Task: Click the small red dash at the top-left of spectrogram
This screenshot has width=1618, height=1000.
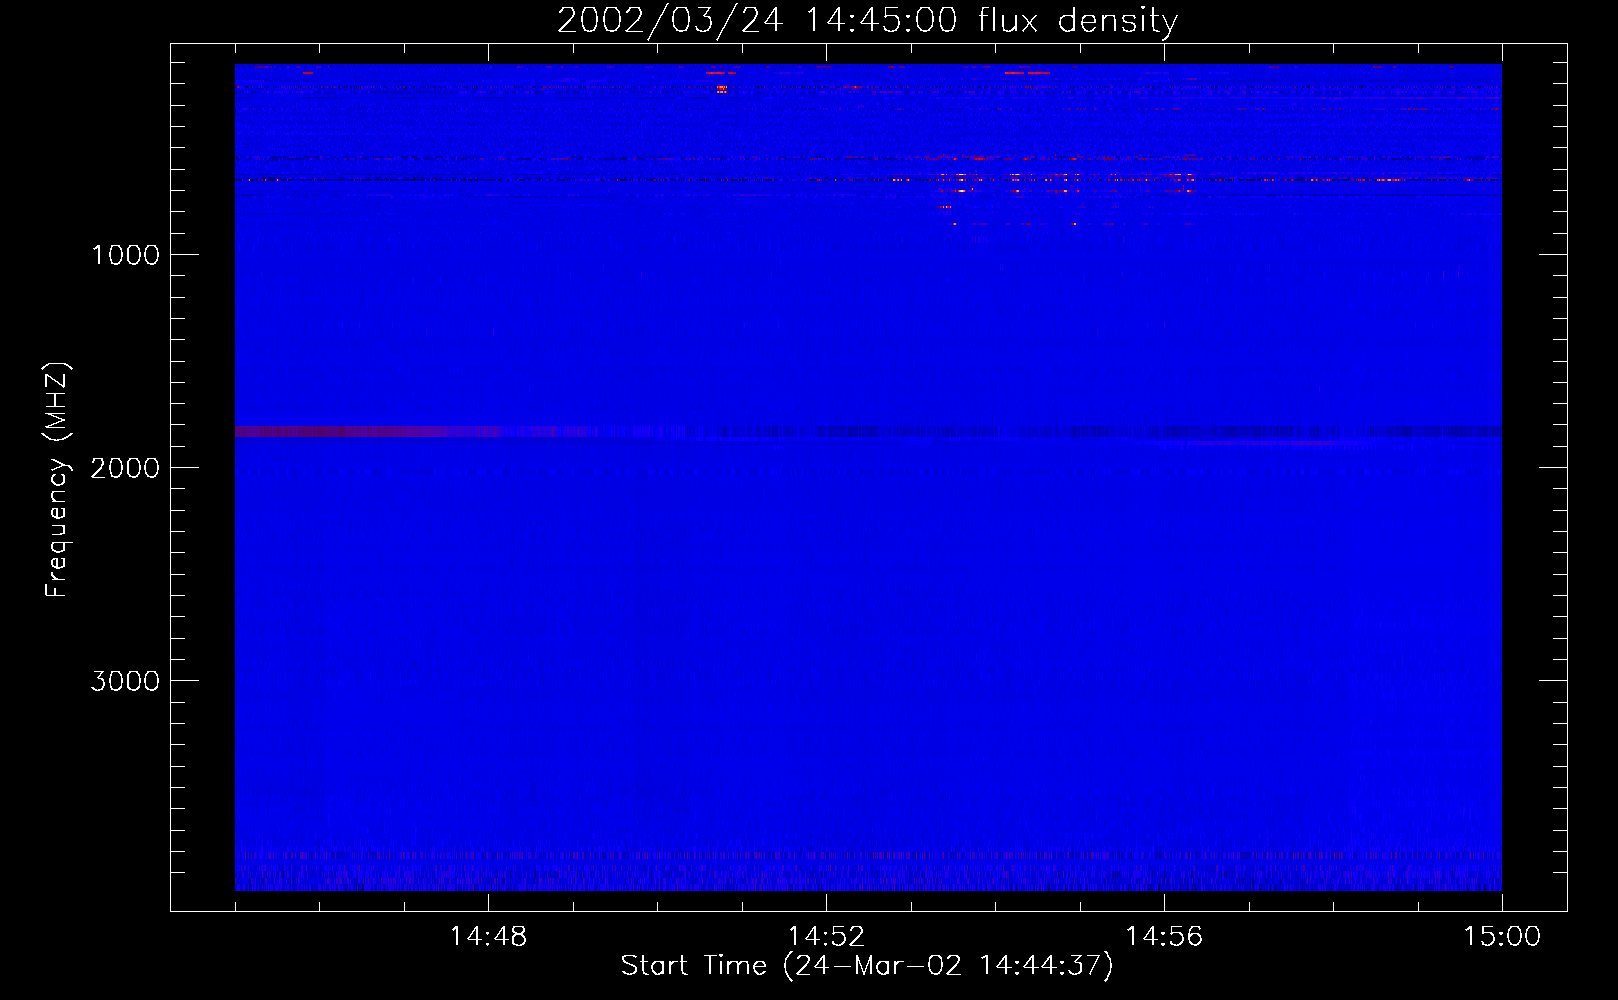Action: (308, 72)
